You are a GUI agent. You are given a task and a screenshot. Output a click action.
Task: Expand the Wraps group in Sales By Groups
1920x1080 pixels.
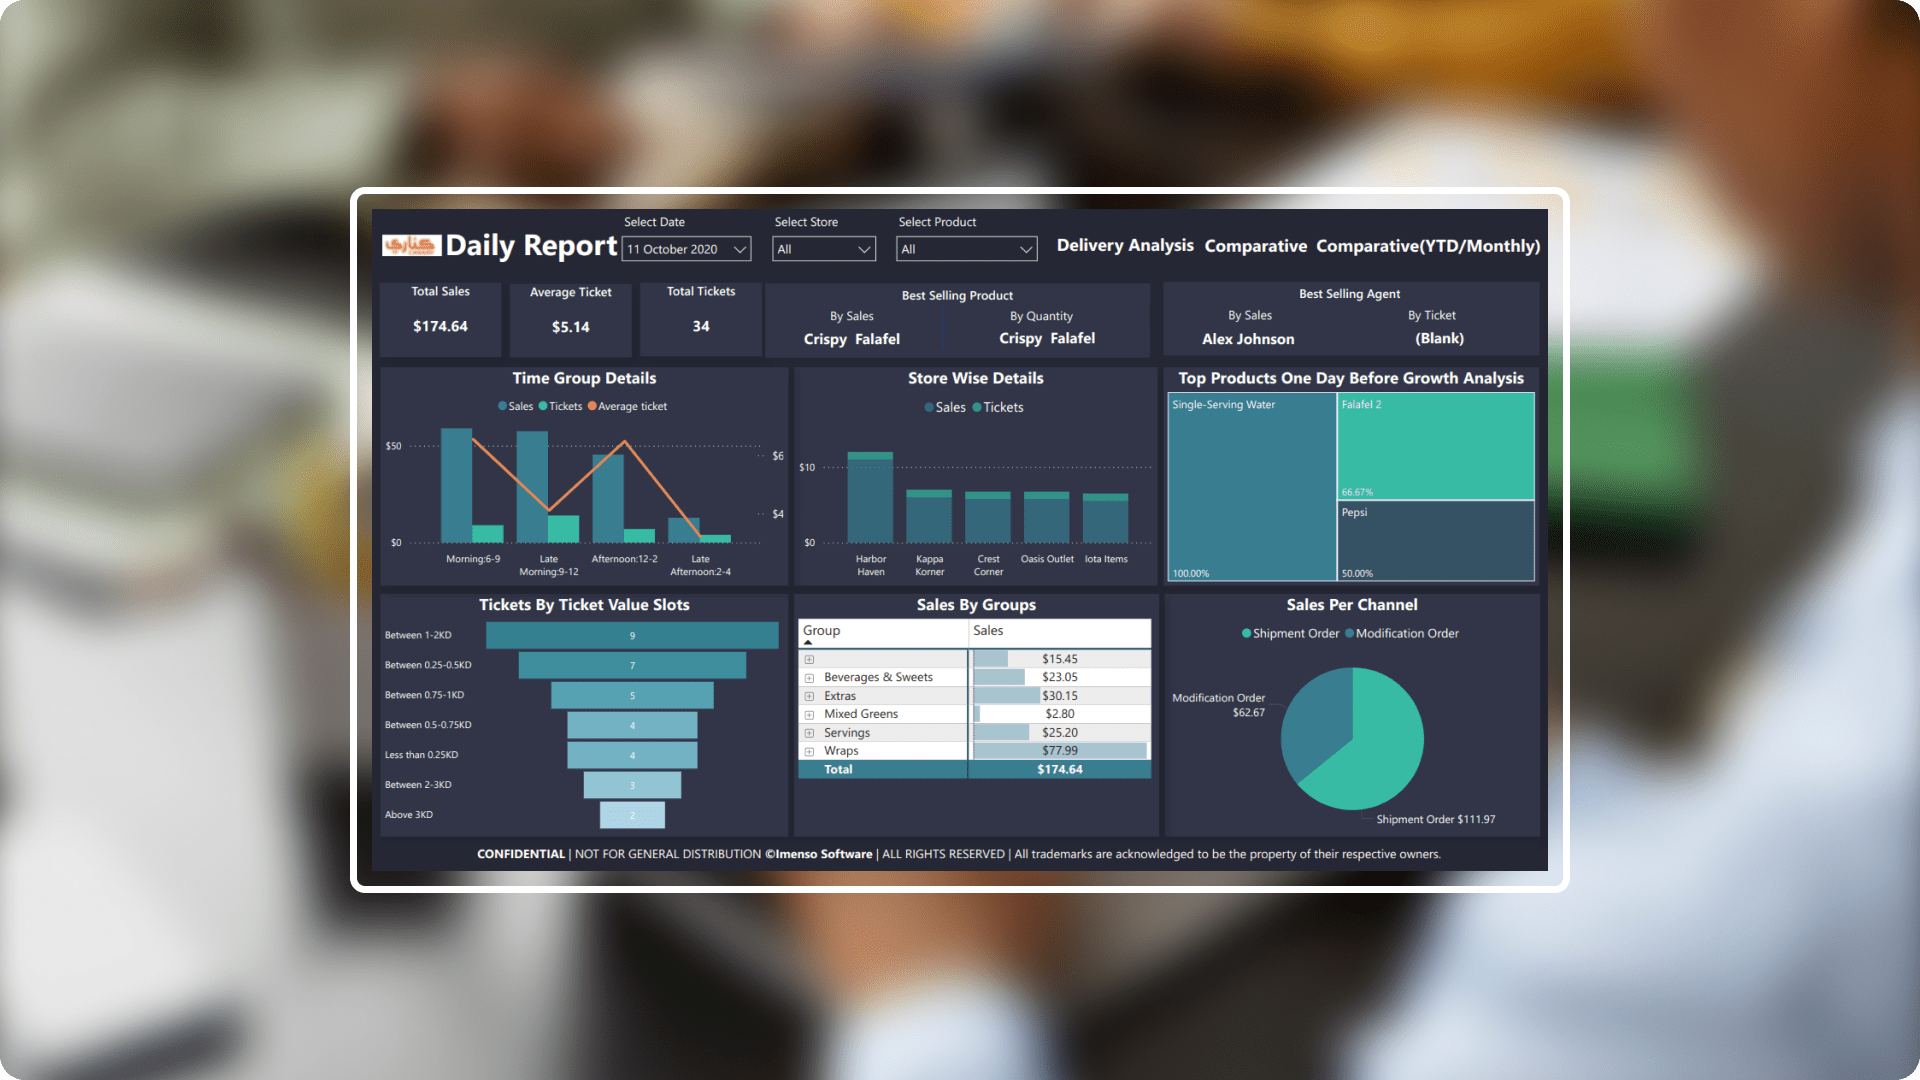click(x=810, y=751)
